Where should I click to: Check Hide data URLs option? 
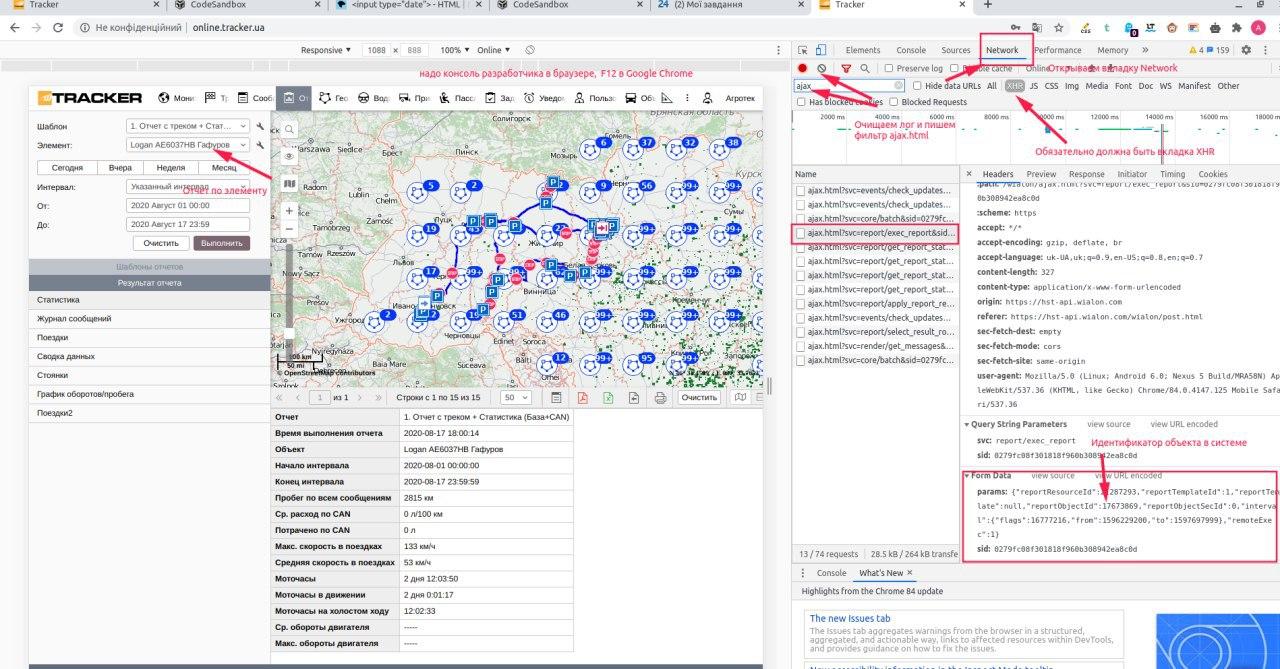(917, 86)
